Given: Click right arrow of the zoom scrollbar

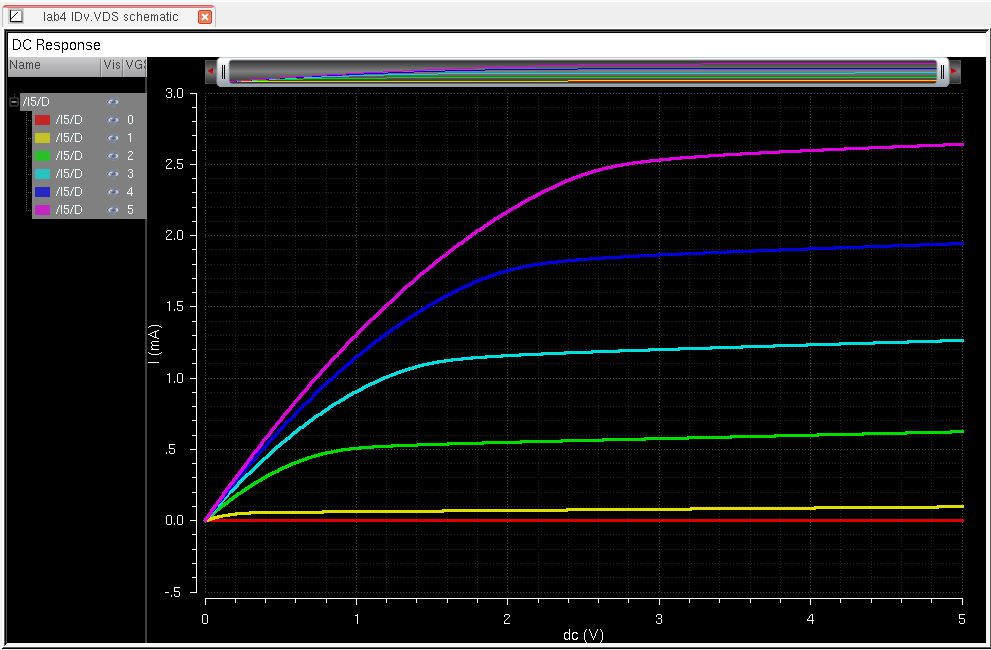Looking at the screenshot, I should (x=954, y=71).
